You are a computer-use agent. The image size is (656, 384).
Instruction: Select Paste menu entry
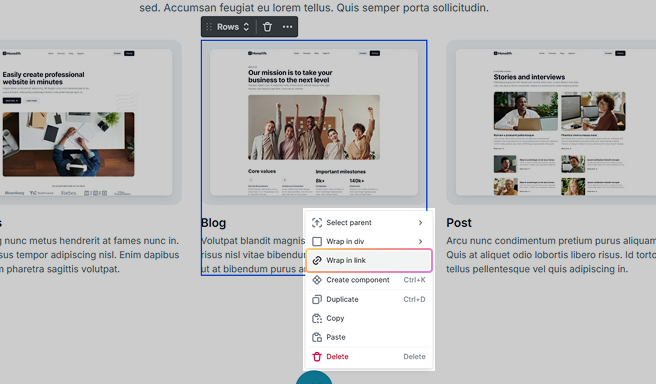369,337
